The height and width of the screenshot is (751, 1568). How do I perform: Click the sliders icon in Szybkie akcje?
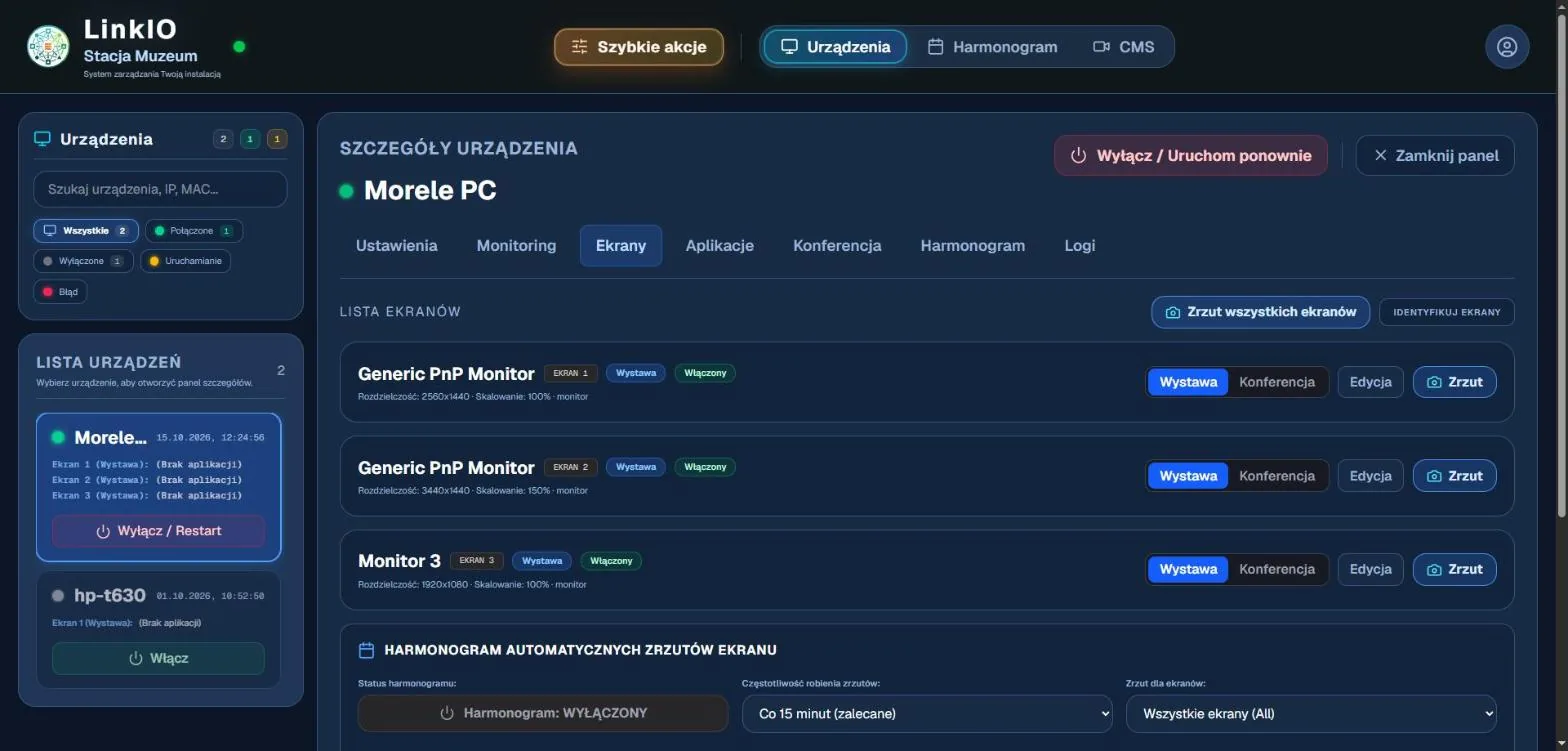(580, 47)
